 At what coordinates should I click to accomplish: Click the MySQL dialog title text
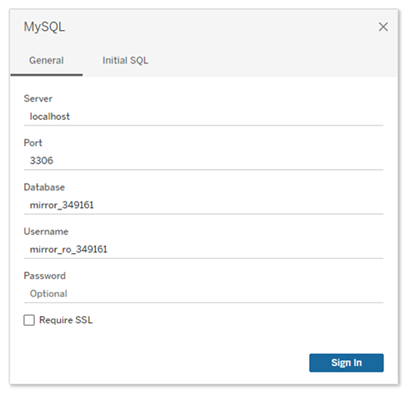44,27
